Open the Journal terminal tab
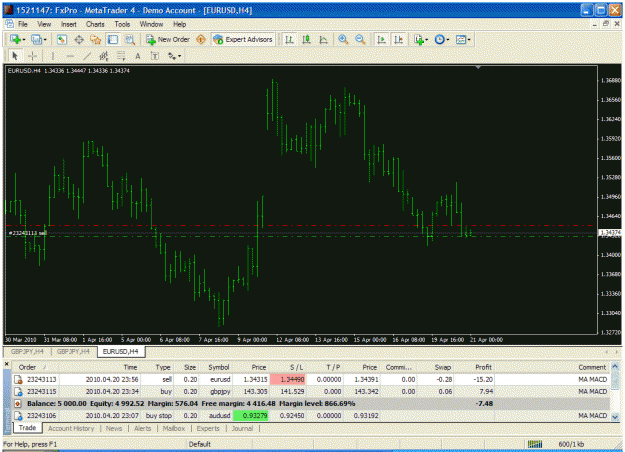 [242, 428]
